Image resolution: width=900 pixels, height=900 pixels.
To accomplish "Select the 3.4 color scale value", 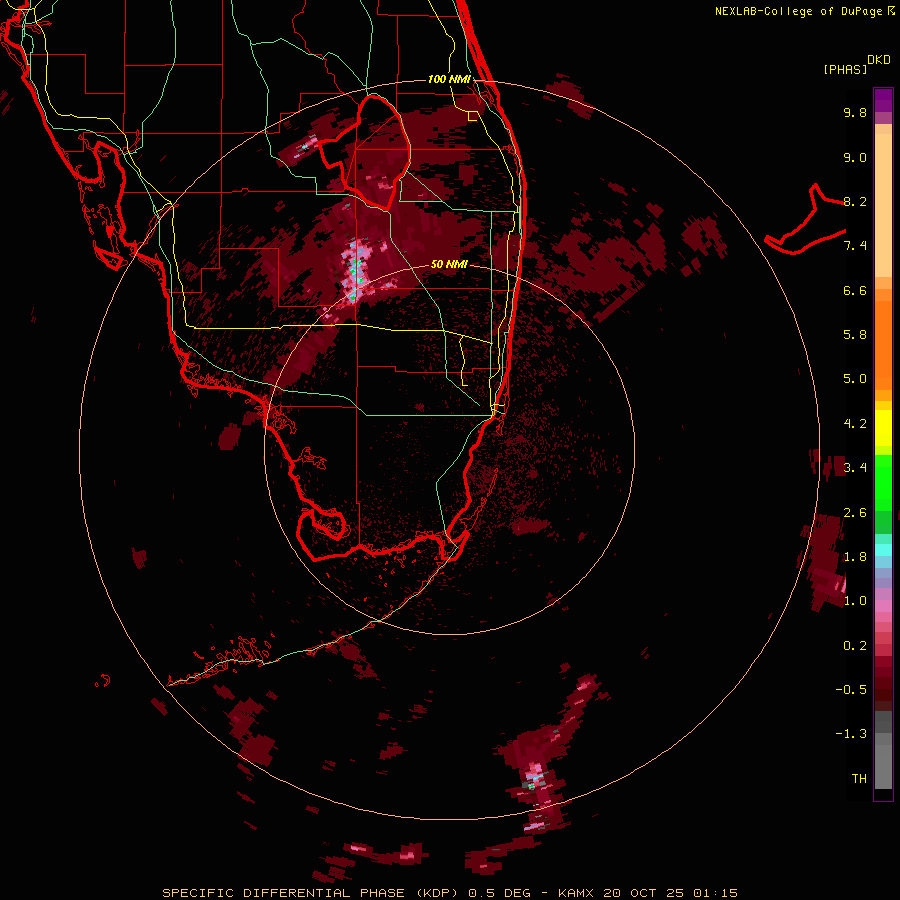I will 855,468.
